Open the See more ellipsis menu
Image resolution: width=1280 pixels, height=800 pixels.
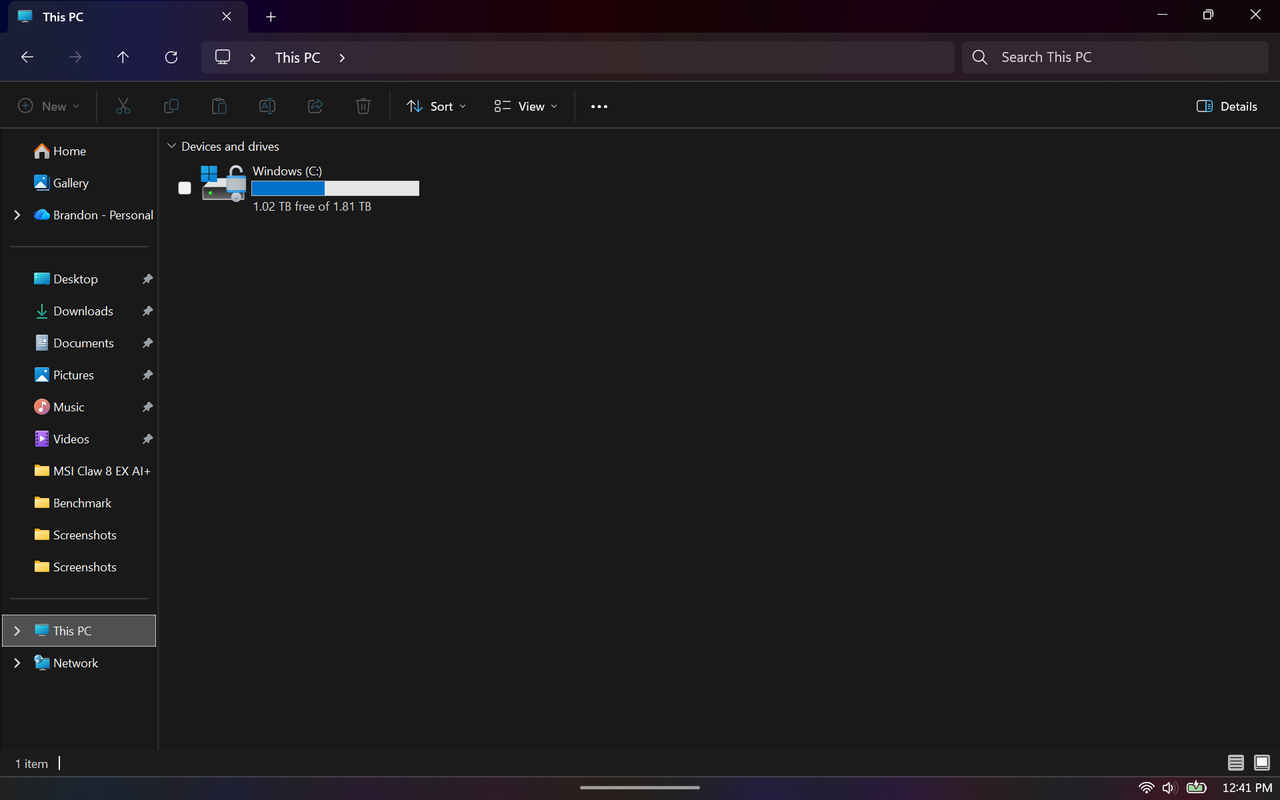(599, 106)
